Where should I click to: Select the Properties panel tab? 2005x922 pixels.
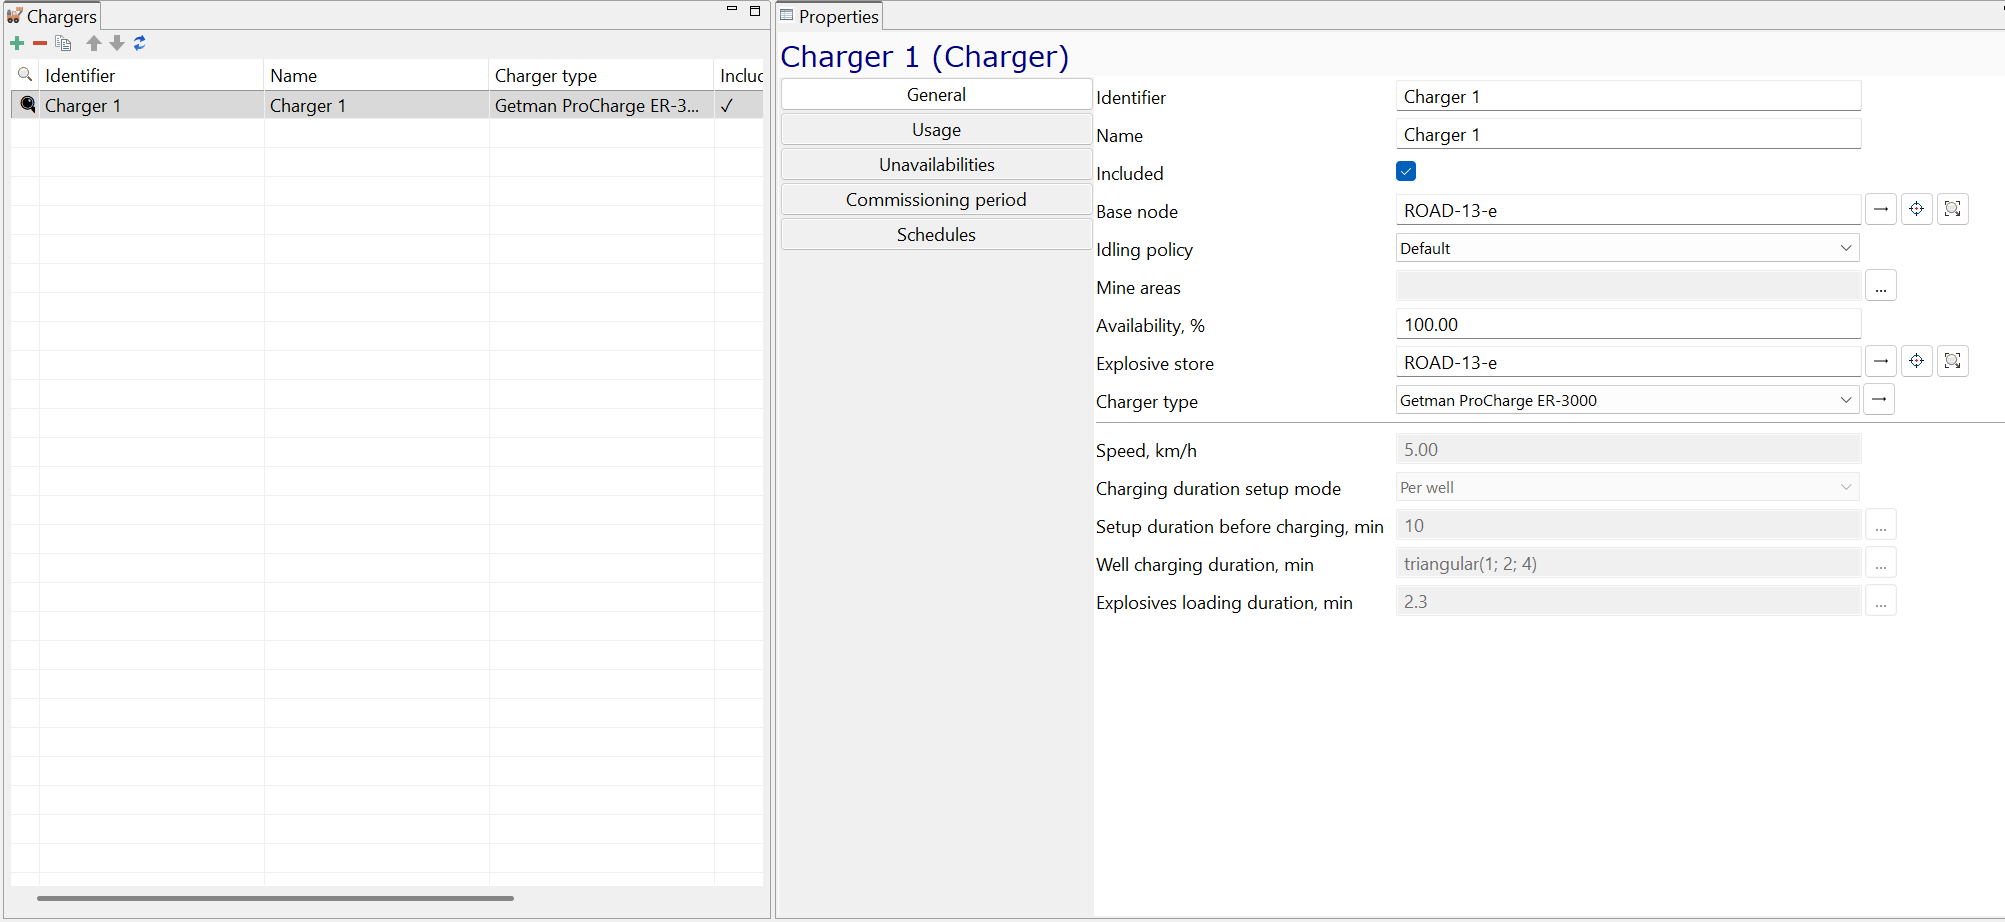click(829, 16)
